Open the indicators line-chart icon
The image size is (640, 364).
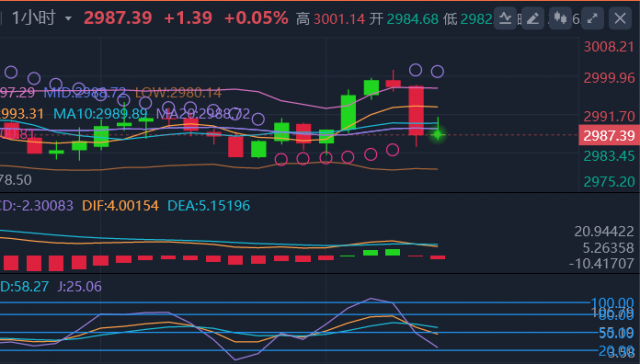pyautogui.click(x=505, y=18)
